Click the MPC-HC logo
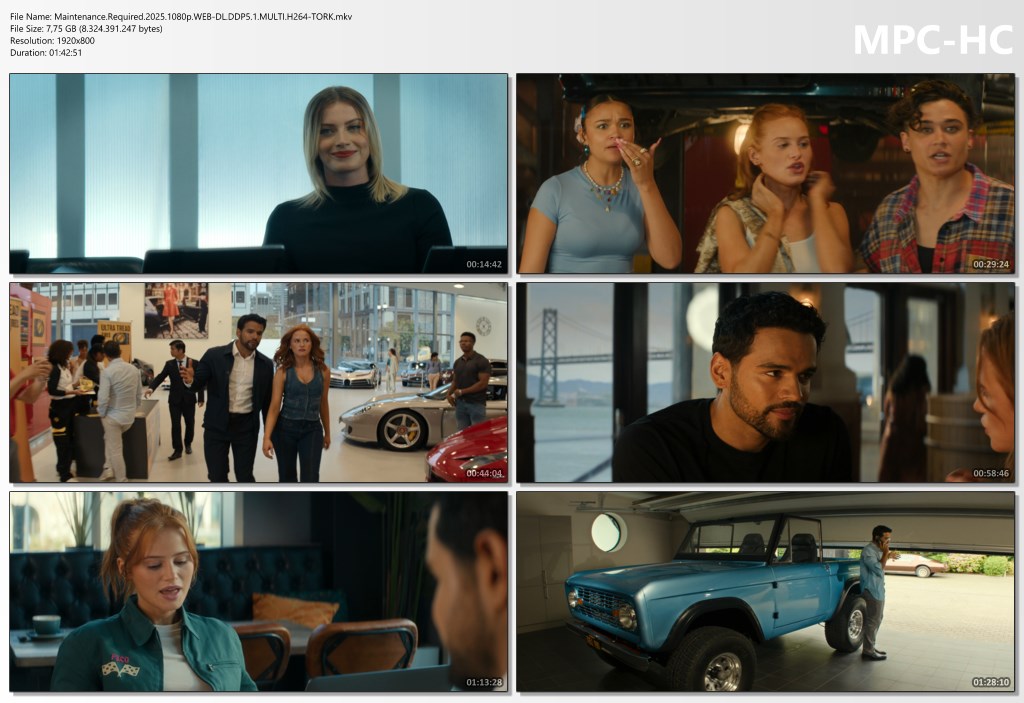The height and width of the screenshot is (703, 1024). click(931, 40)
